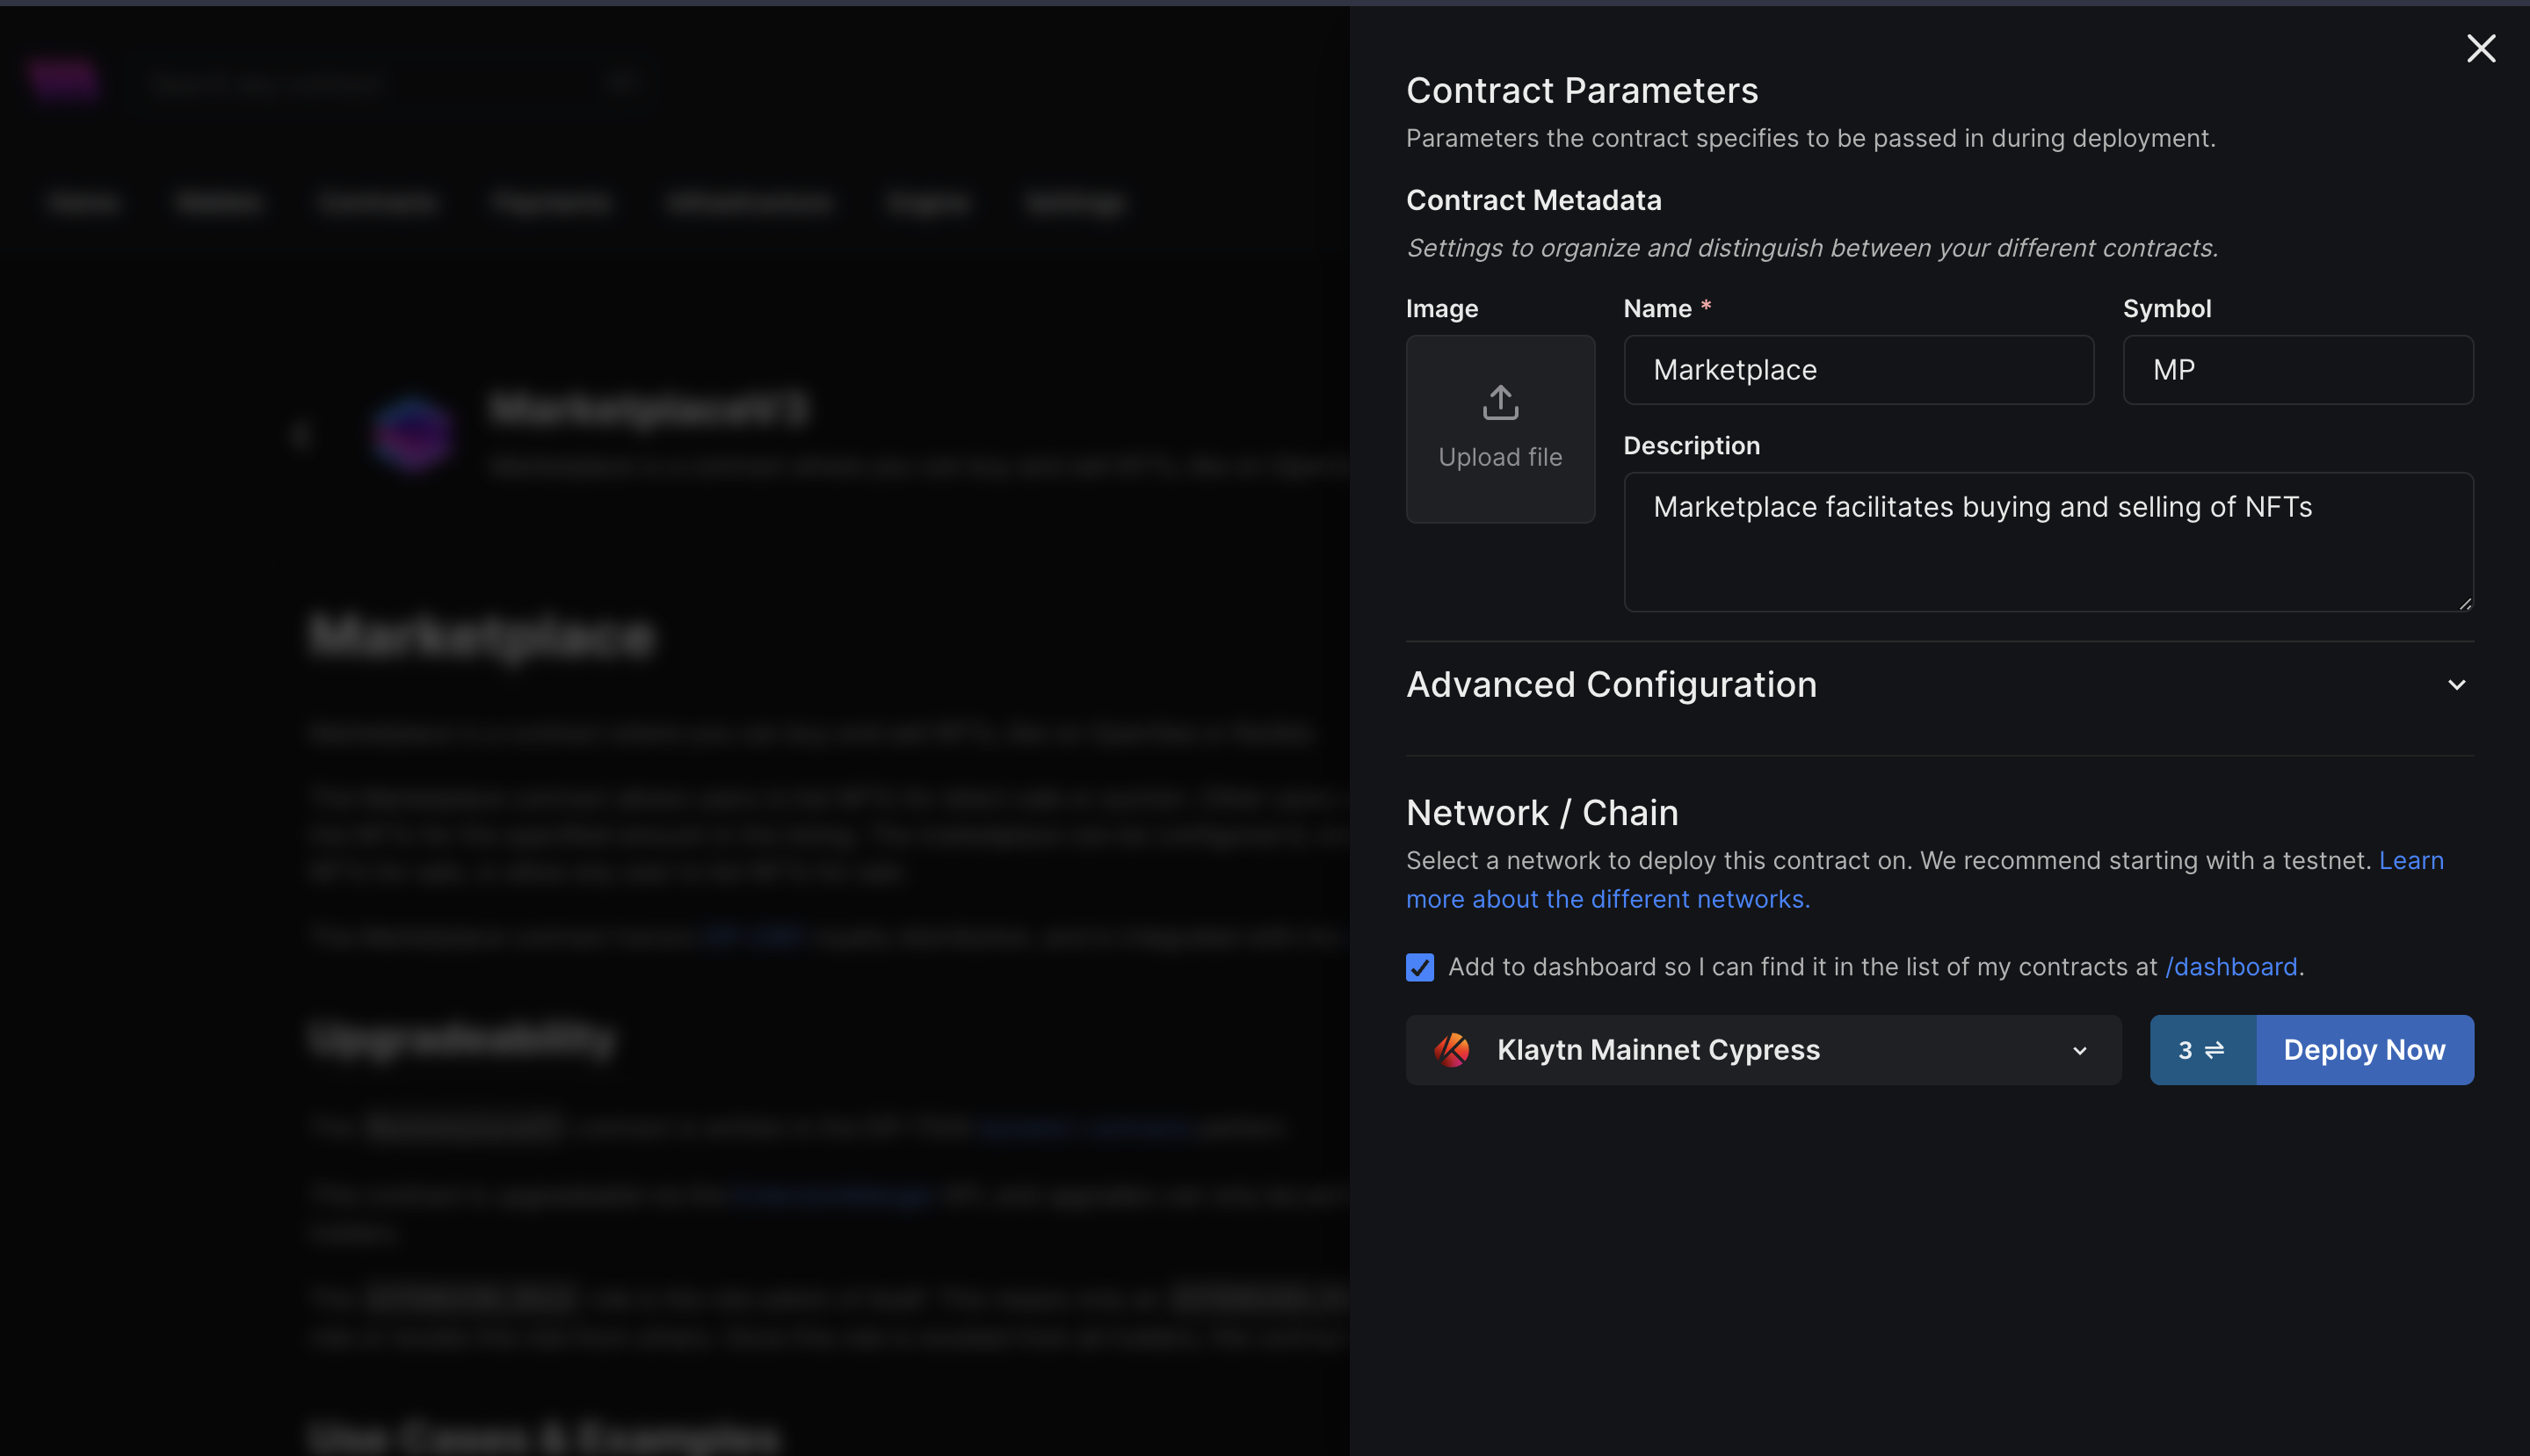Open the /dashboard link
2530x1456 pixels.
click(x=2230, y=967)
